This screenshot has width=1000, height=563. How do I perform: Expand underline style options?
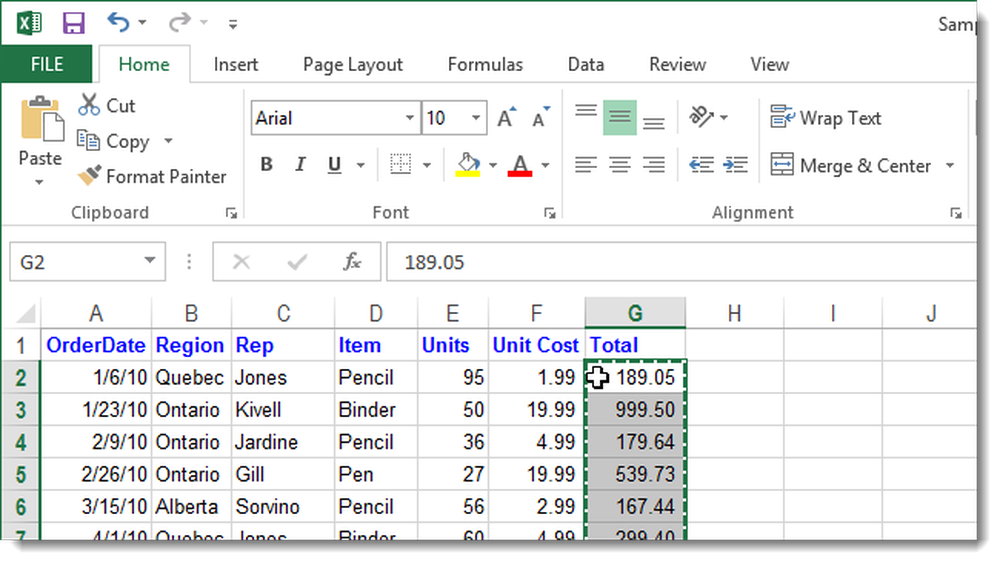pos(360,166)
